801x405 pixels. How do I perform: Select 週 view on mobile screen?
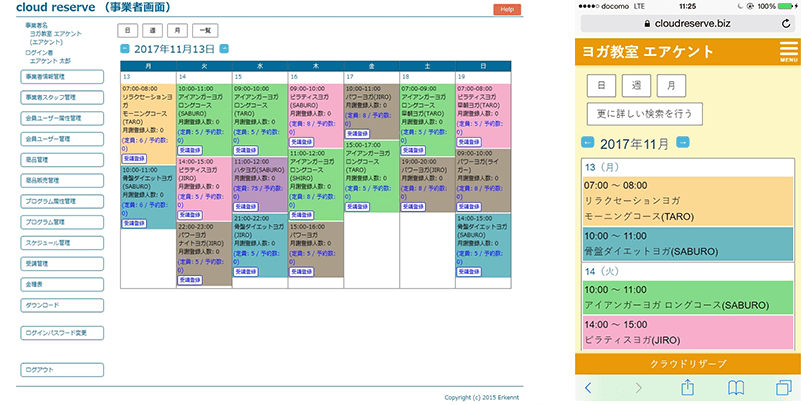pos(636,86)
